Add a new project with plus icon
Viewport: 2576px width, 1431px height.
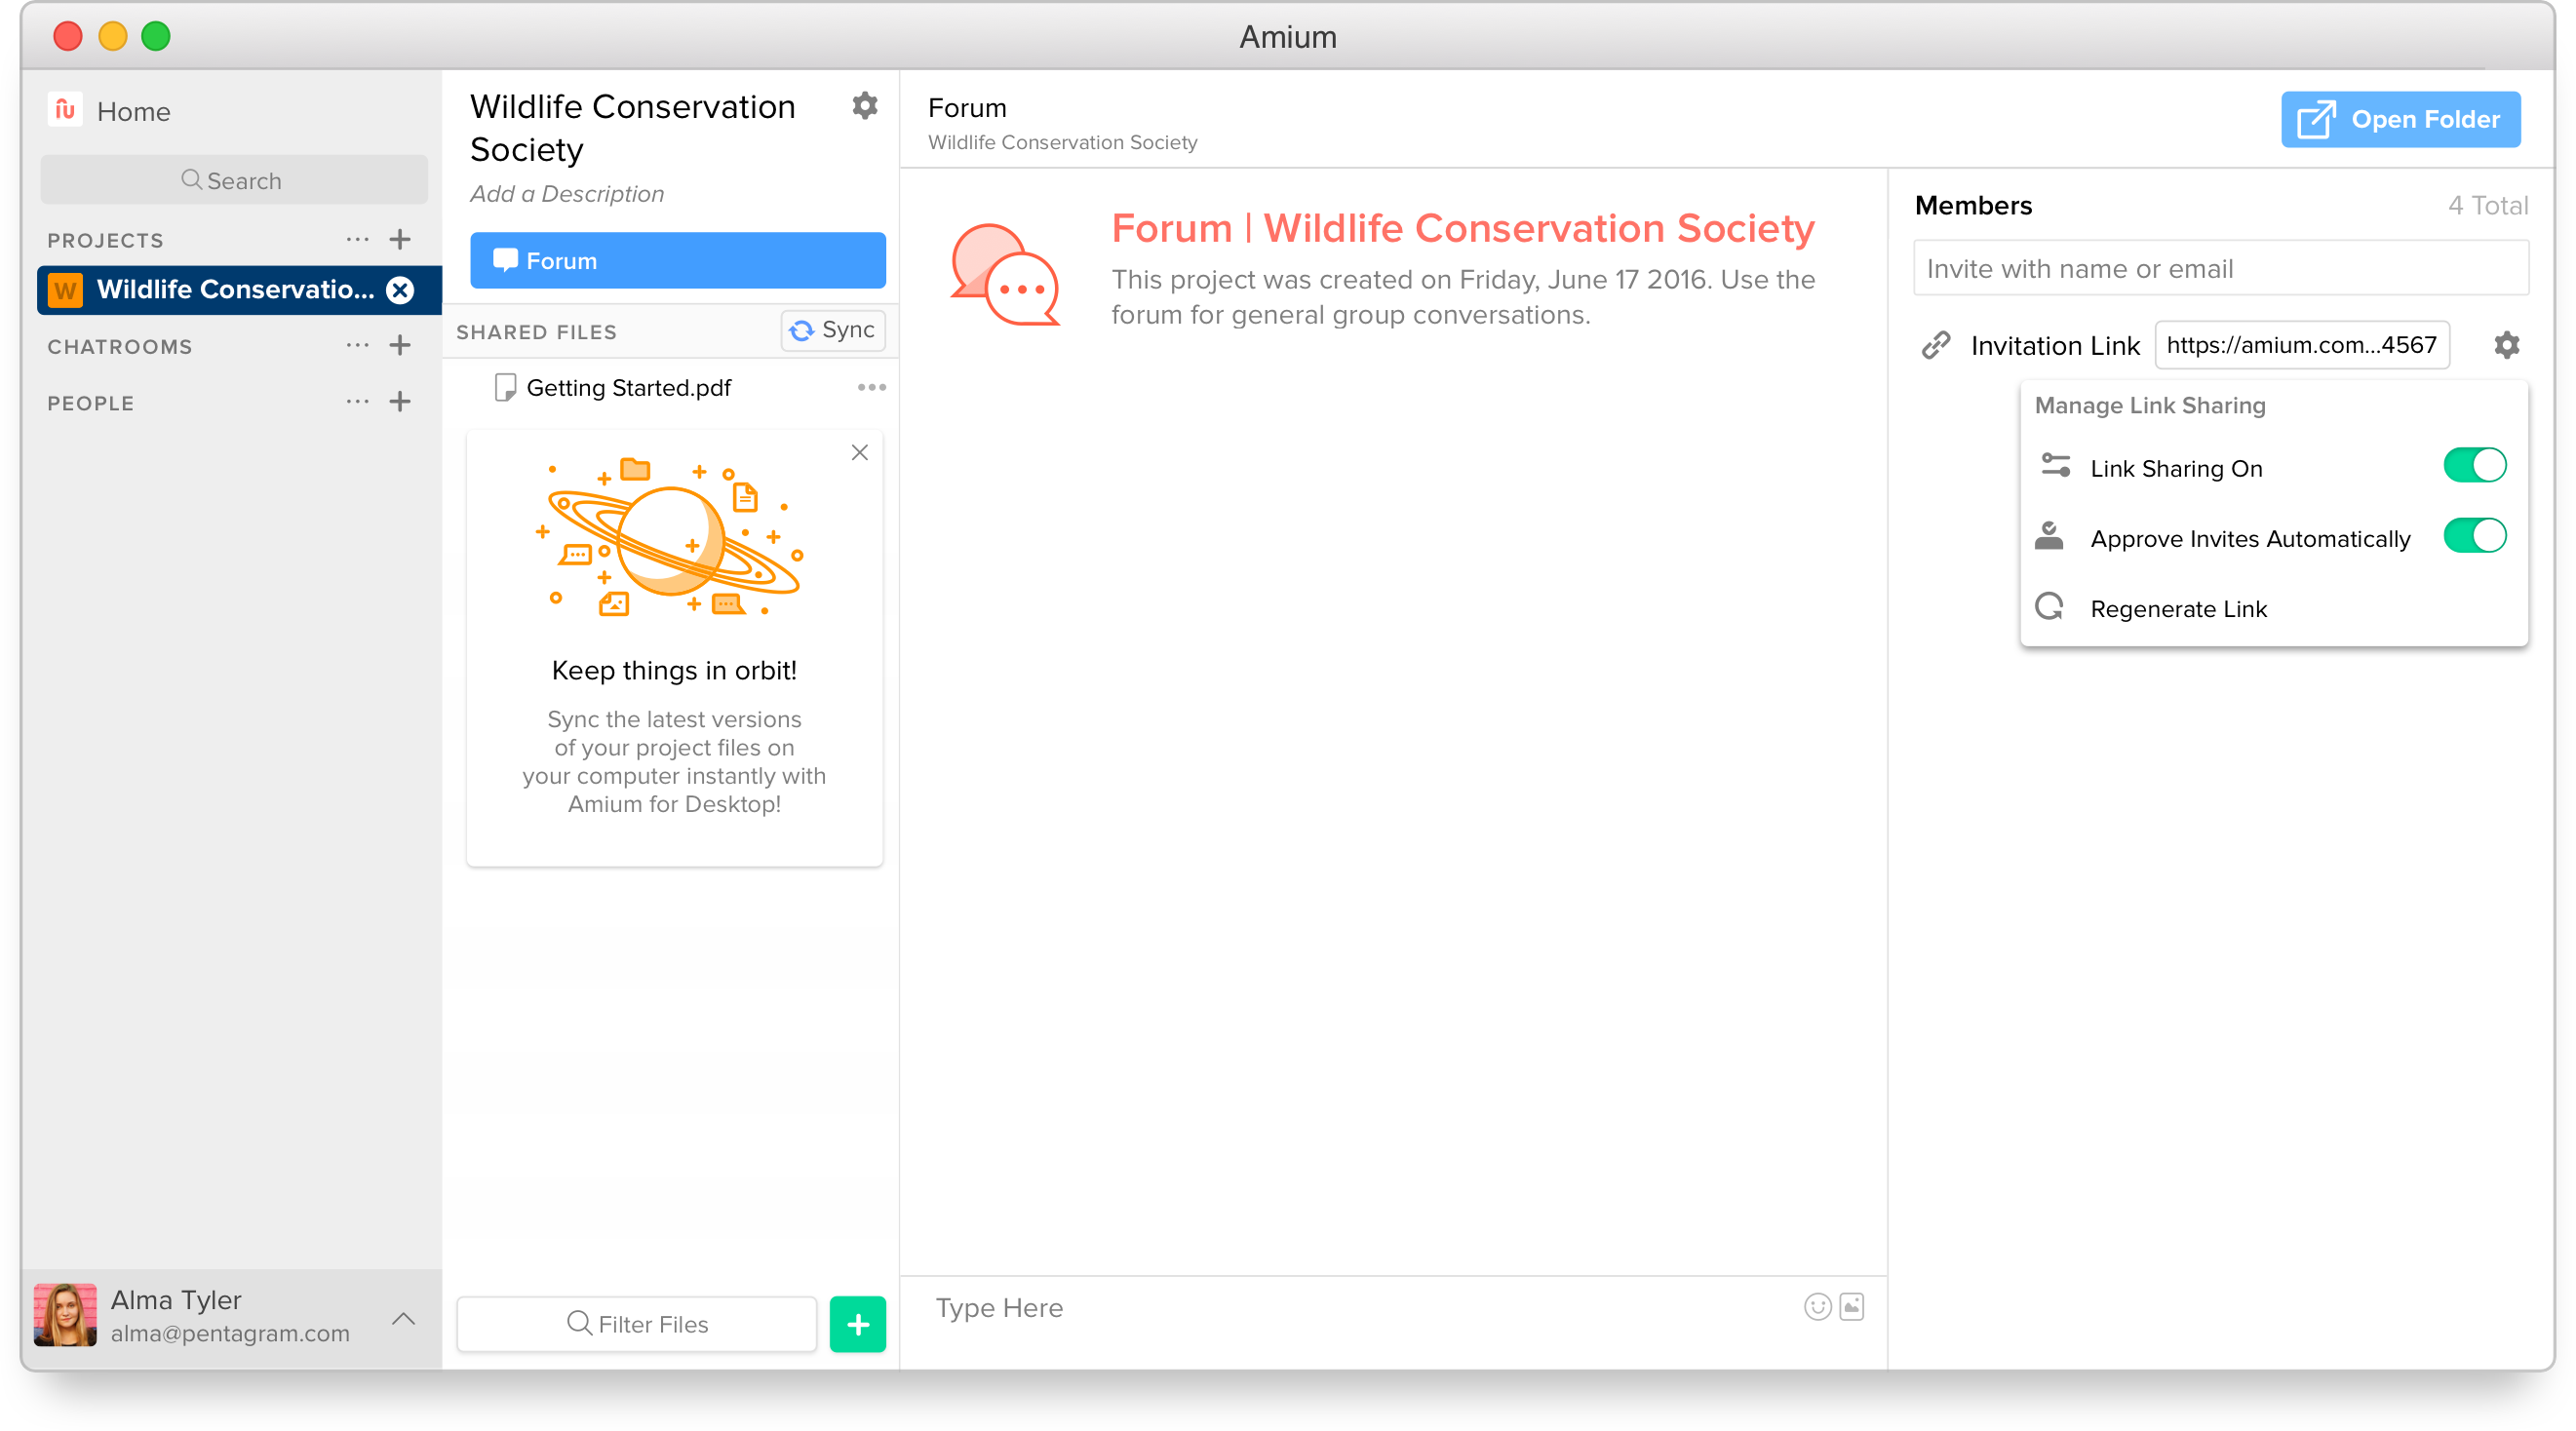click(x=400, y=239)
